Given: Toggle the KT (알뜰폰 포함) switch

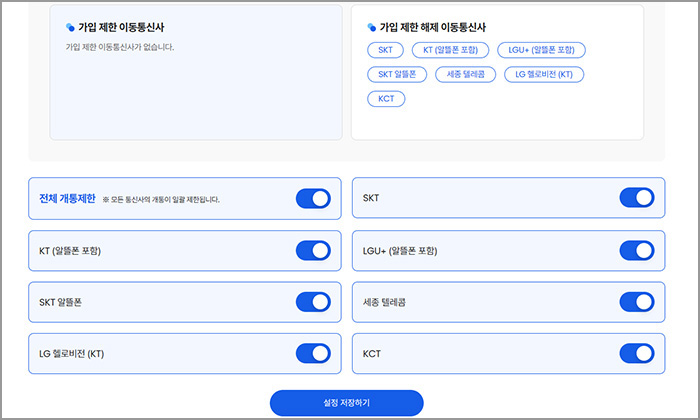Looking at the screenshot, I should (313, 250).
